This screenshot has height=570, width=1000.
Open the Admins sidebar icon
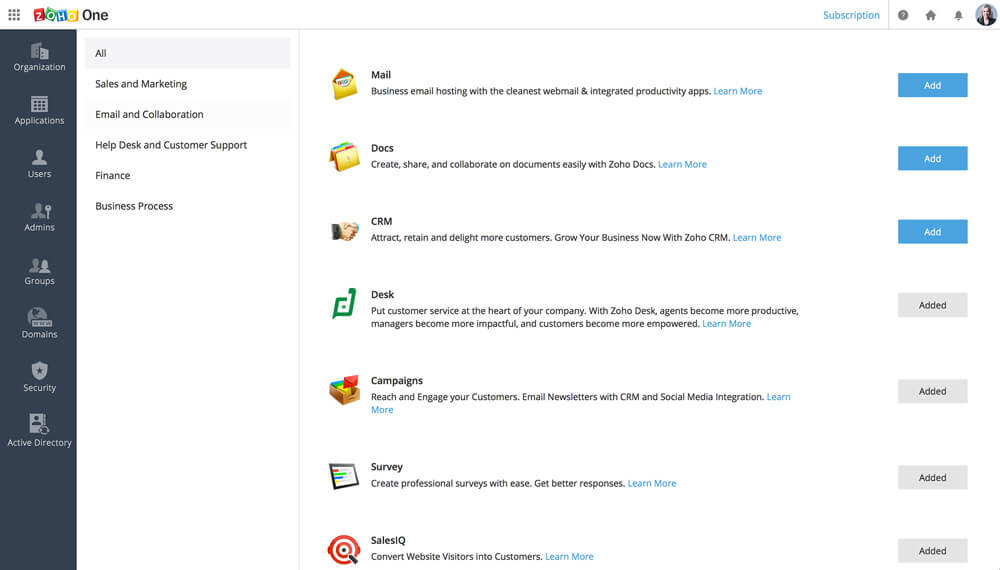pos(39,217)
